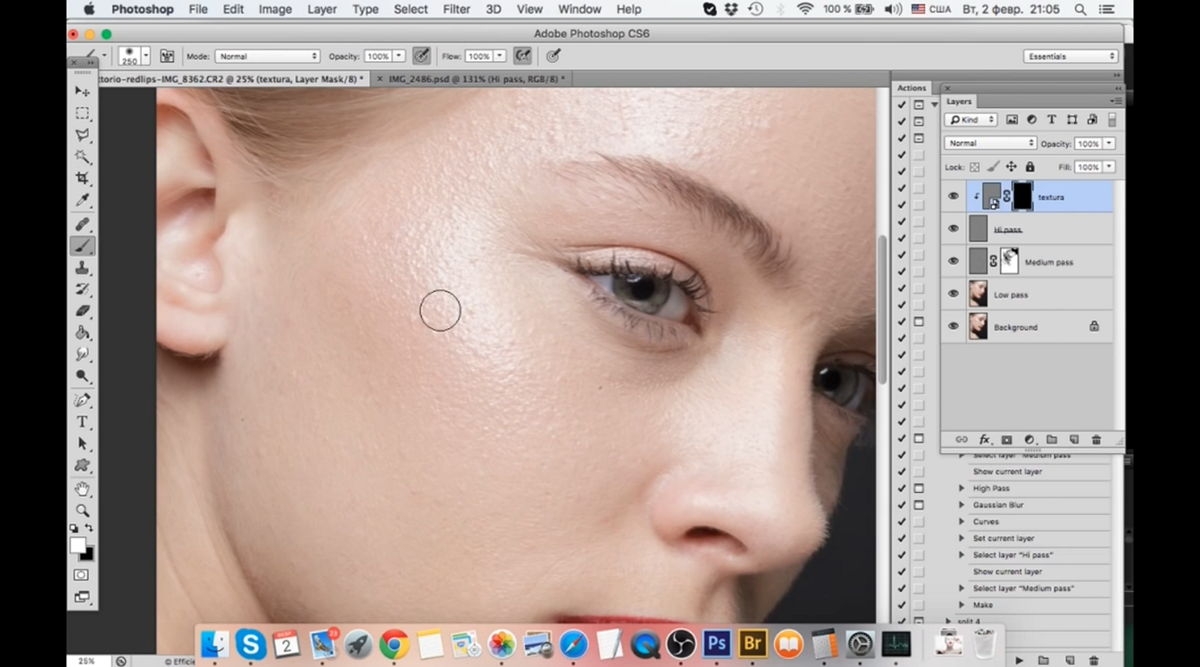
Task: Click the background color swatch
Action: (87, 553)
